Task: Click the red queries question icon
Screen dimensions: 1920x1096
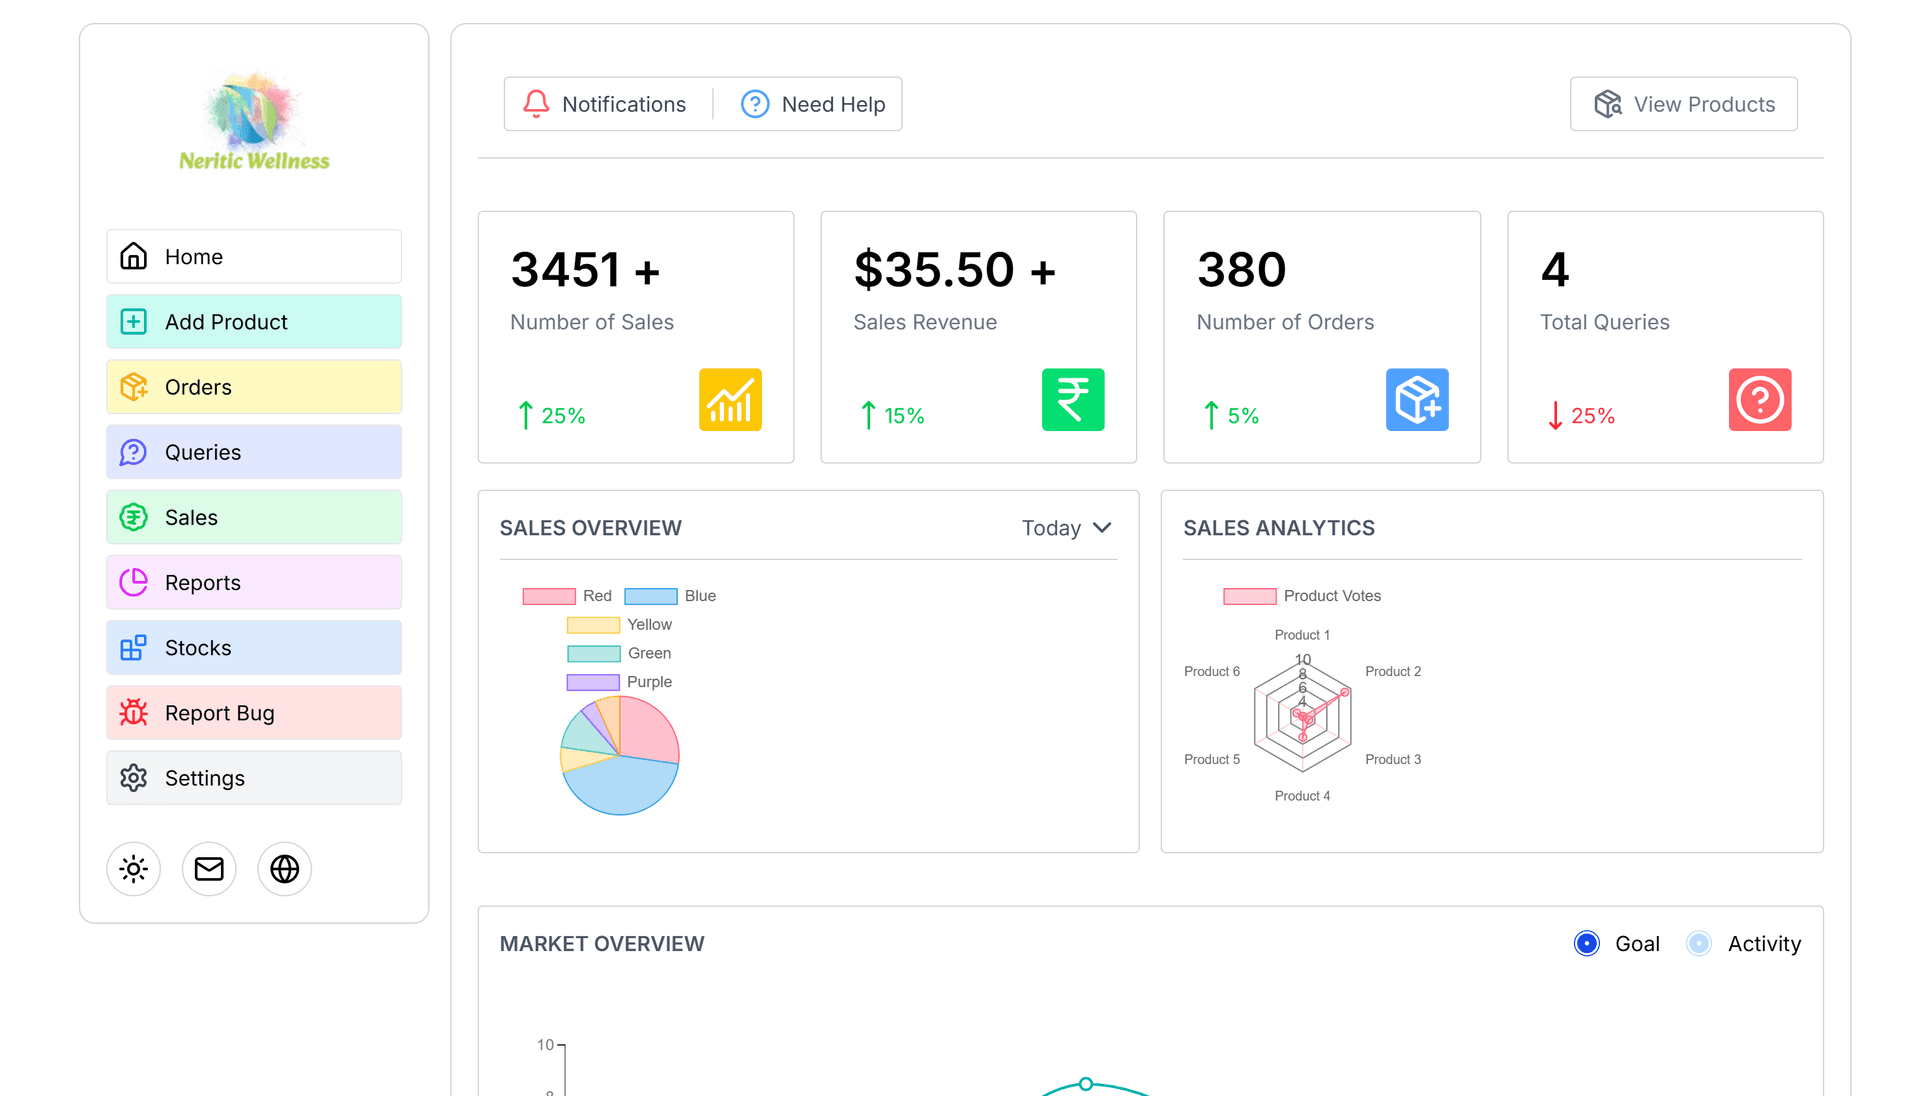Action: coord(1760,400)
